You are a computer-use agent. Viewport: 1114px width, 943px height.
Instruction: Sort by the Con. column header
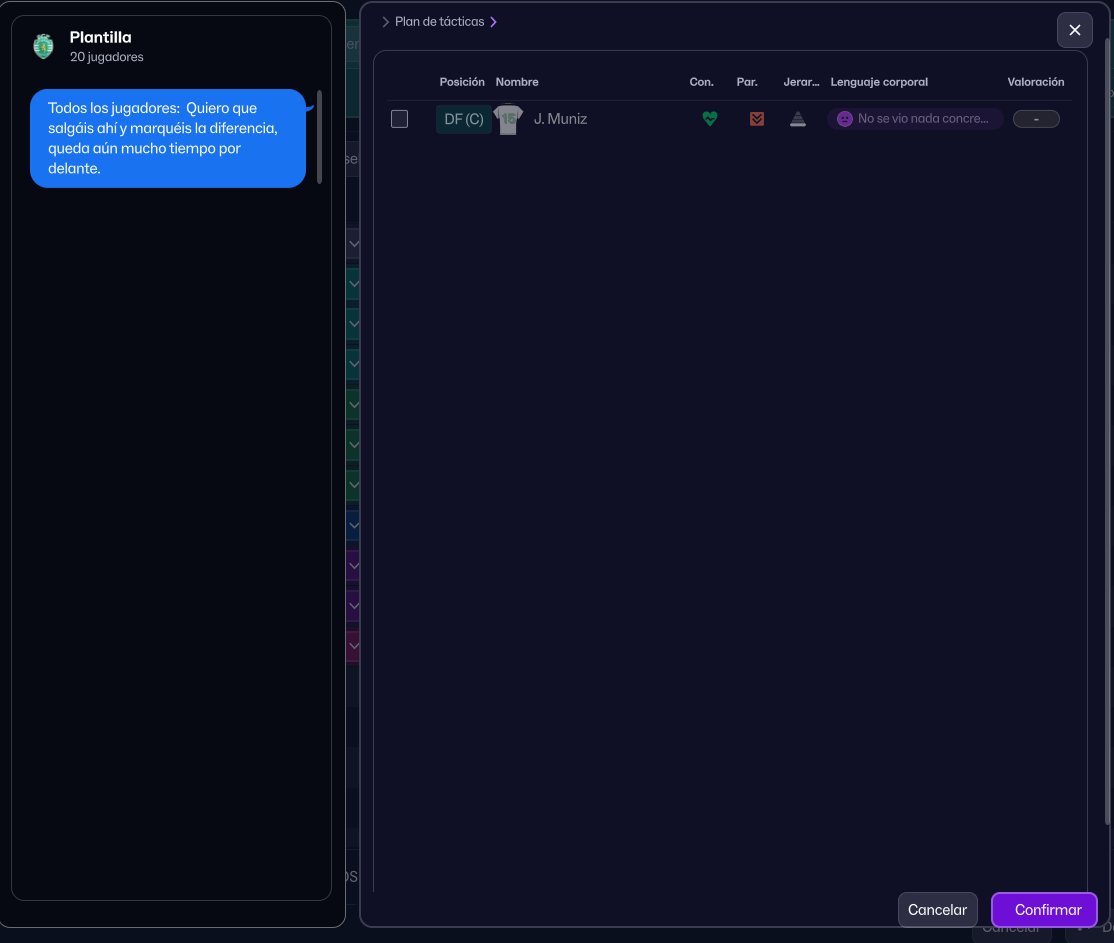(x=701, y=82)
